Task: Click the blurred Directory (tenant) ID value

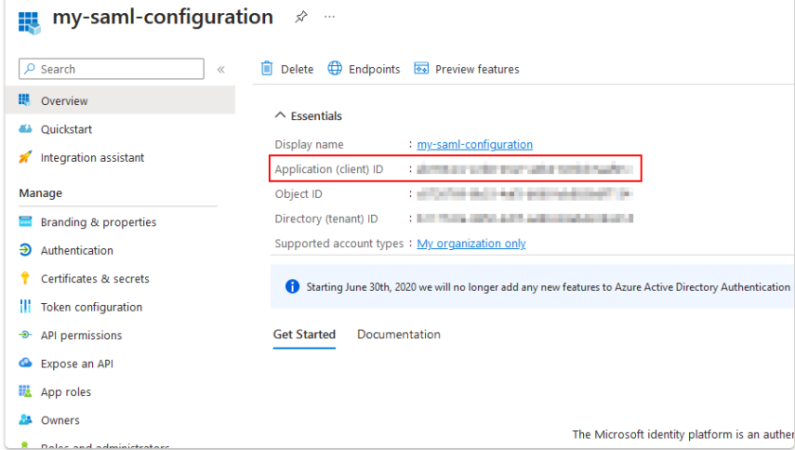Action: tap(525, 219)
